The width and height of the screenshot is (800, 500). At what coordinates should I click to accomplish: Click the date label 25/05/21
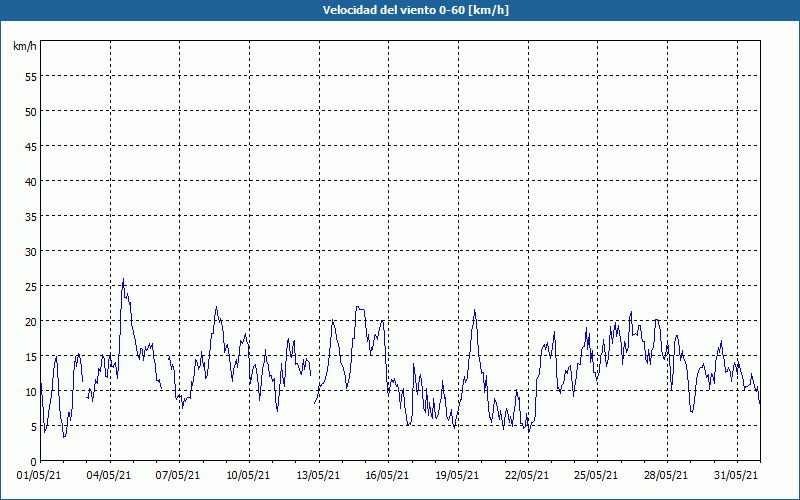(596, 476)
